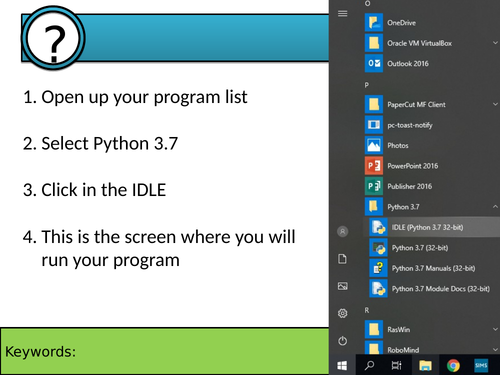Viewport: 500px width, 375px height.
Task: Select the Outlook 2016 label
Action: point(408,64)
